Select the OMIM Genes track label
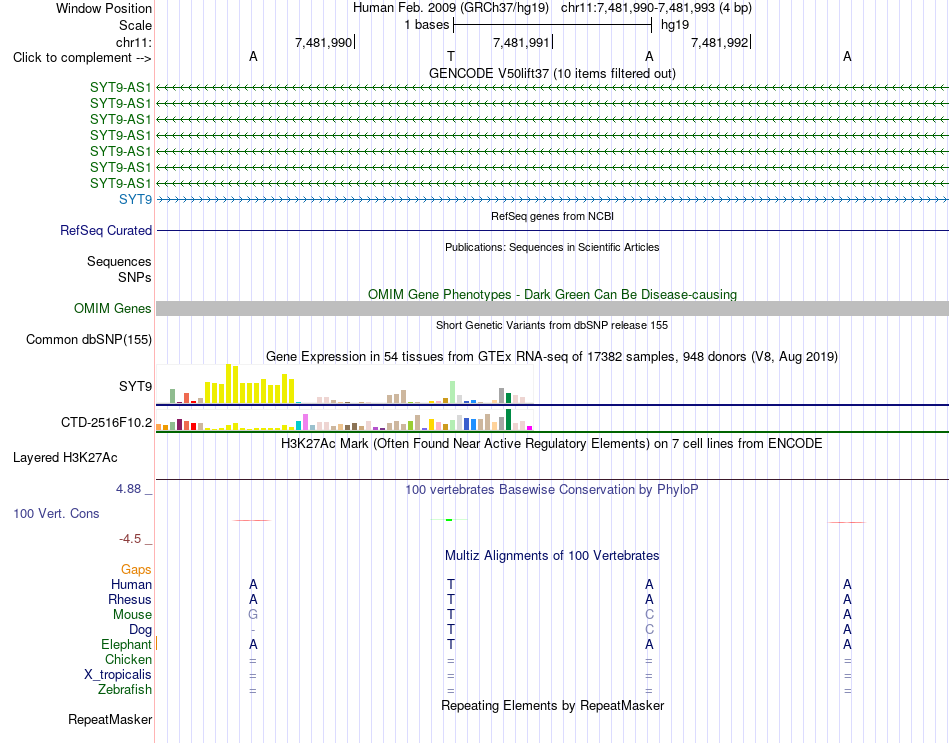The height and width of the screenshot is (743, 950). coord(113,308)
